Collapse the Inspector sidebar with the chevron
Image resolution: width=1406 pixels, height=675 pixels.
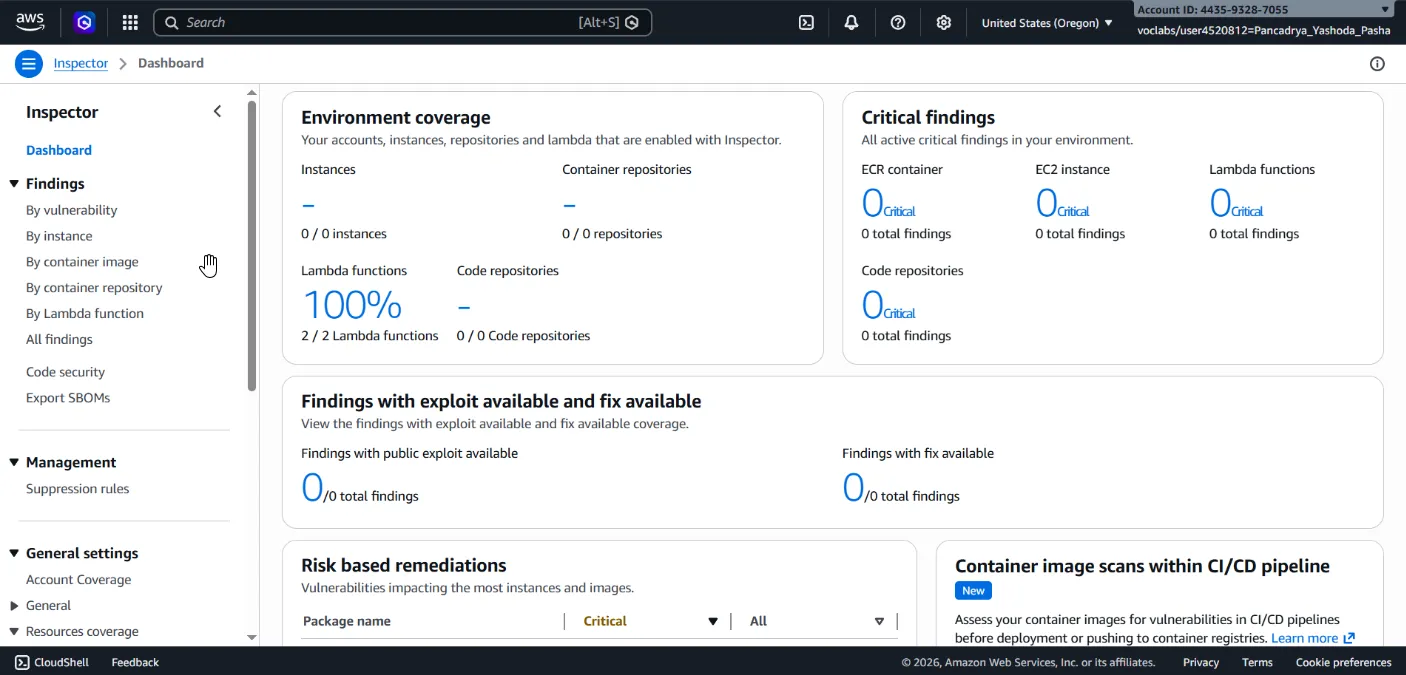point(217,112)
